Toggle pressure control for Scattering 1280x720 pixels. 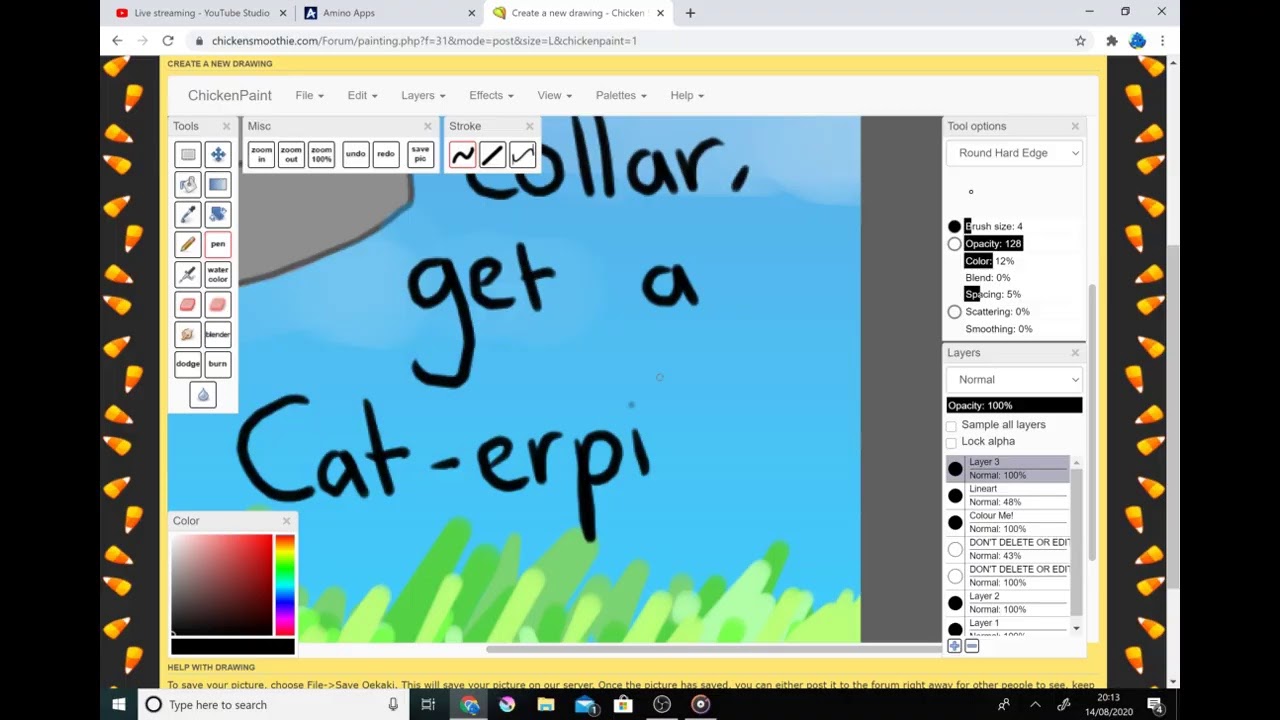point(954,312)
